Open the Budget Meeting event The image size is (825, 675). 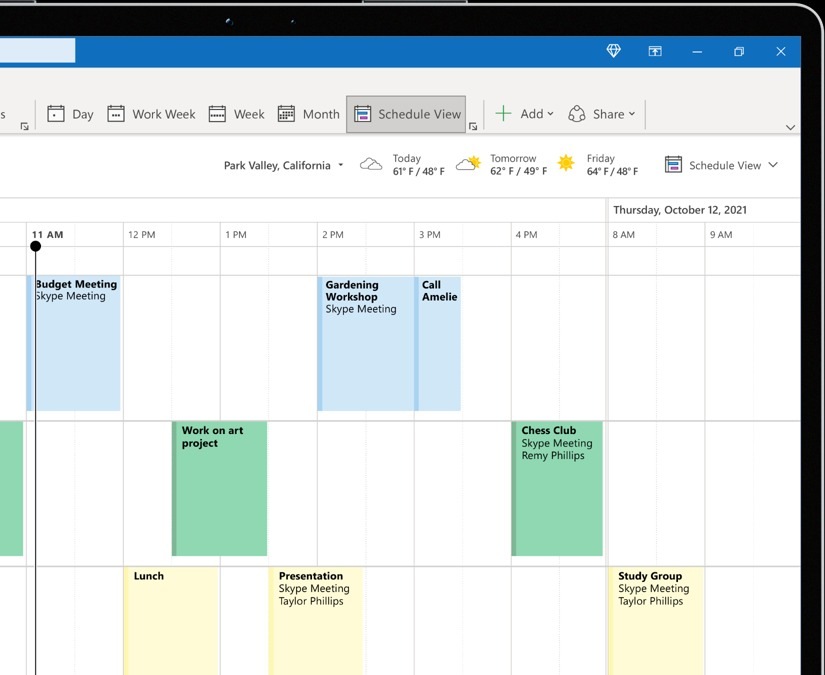tap(75, 342)
